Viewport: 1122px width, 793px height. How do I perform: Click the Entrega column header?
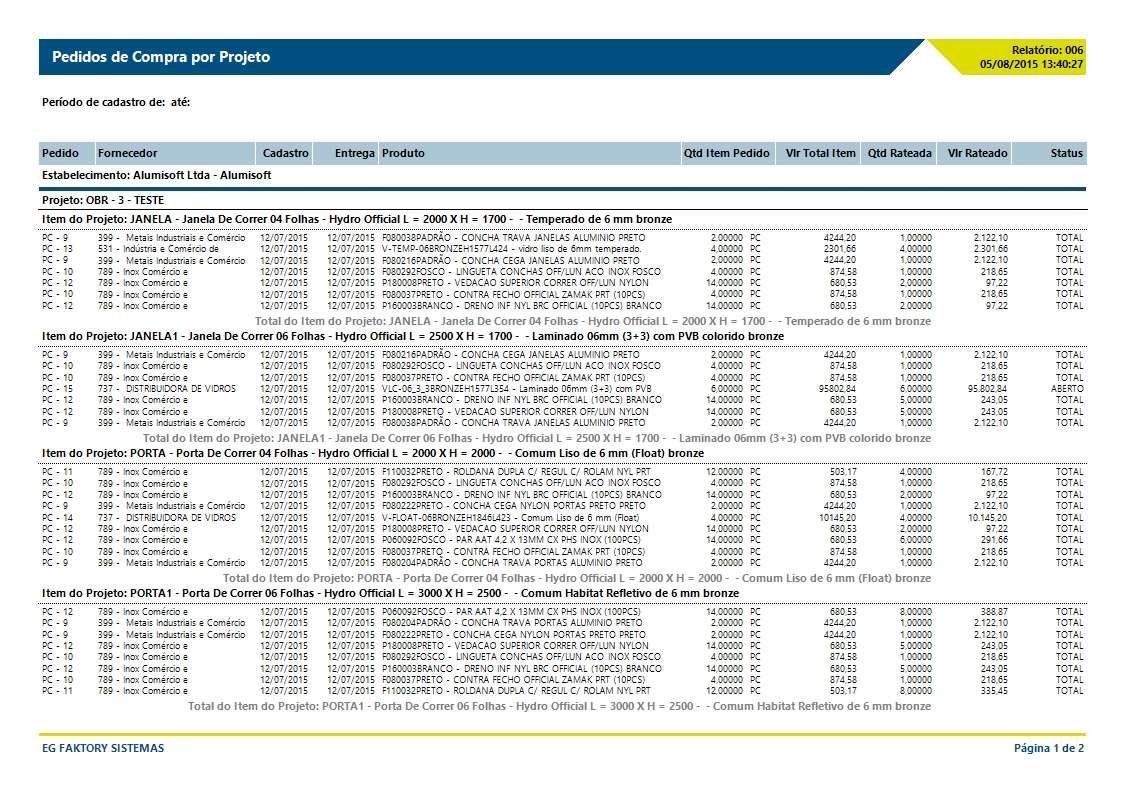354,153
